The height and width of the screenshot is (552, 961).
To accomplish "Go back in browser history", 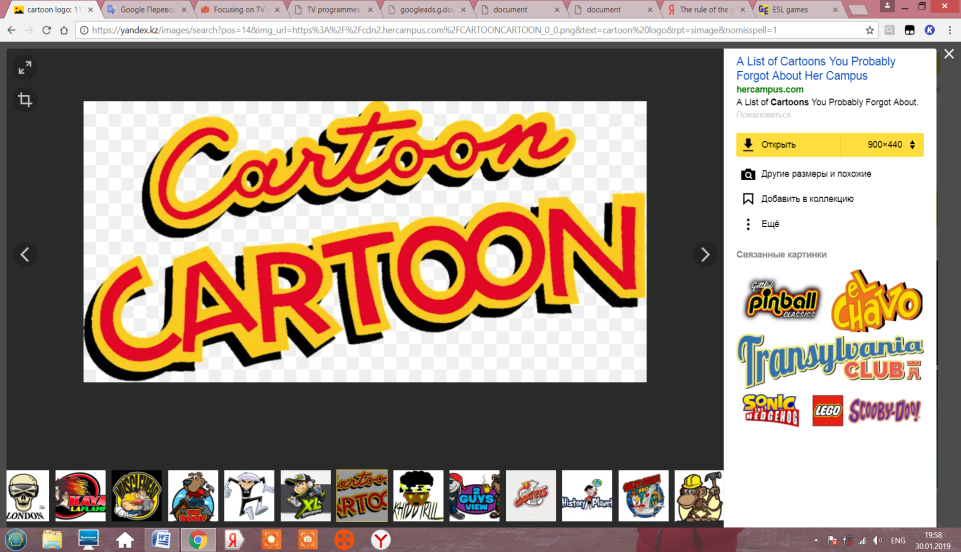I will coord(11,30).
